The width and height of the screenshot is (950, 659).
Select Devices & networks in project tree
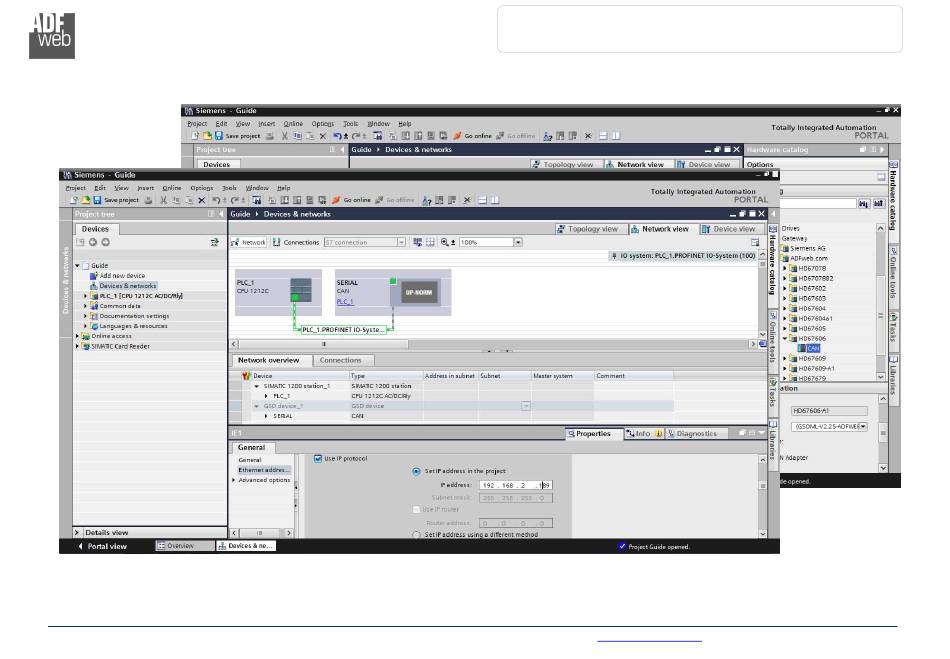point(128,286)
